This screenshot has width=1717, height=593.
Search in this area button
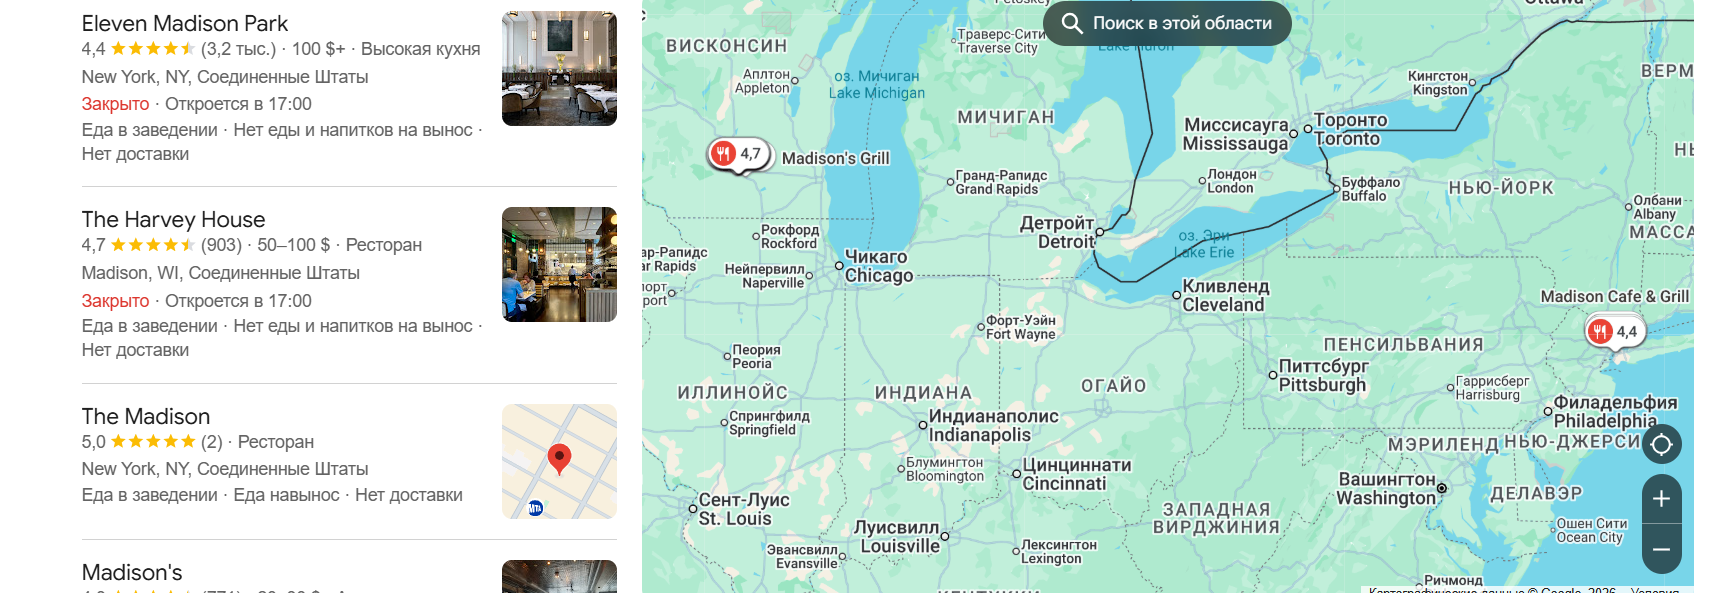[1167, 23]
